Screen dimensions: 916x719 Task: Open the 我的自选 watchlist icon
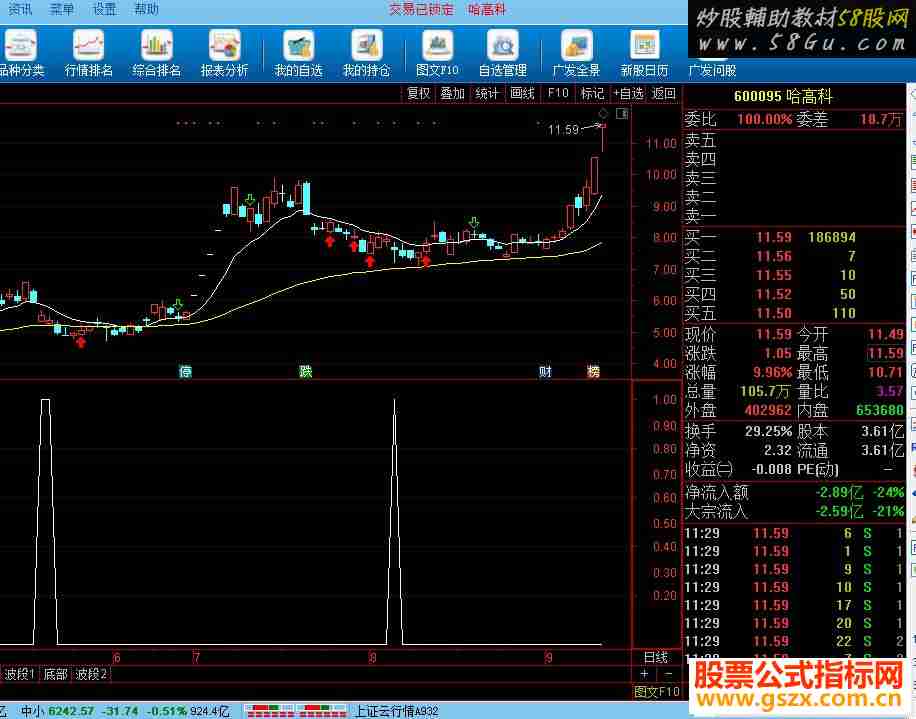[299, 54]
